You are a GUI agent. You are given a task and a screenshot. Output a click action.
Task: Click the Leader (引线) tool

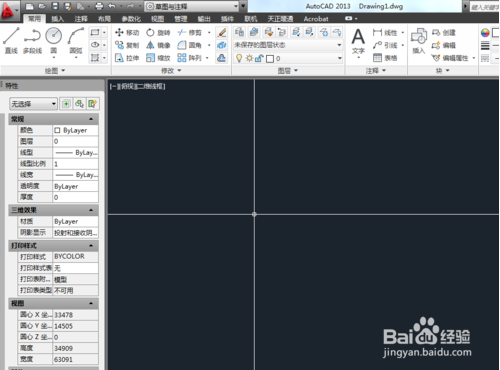[385, 45]
